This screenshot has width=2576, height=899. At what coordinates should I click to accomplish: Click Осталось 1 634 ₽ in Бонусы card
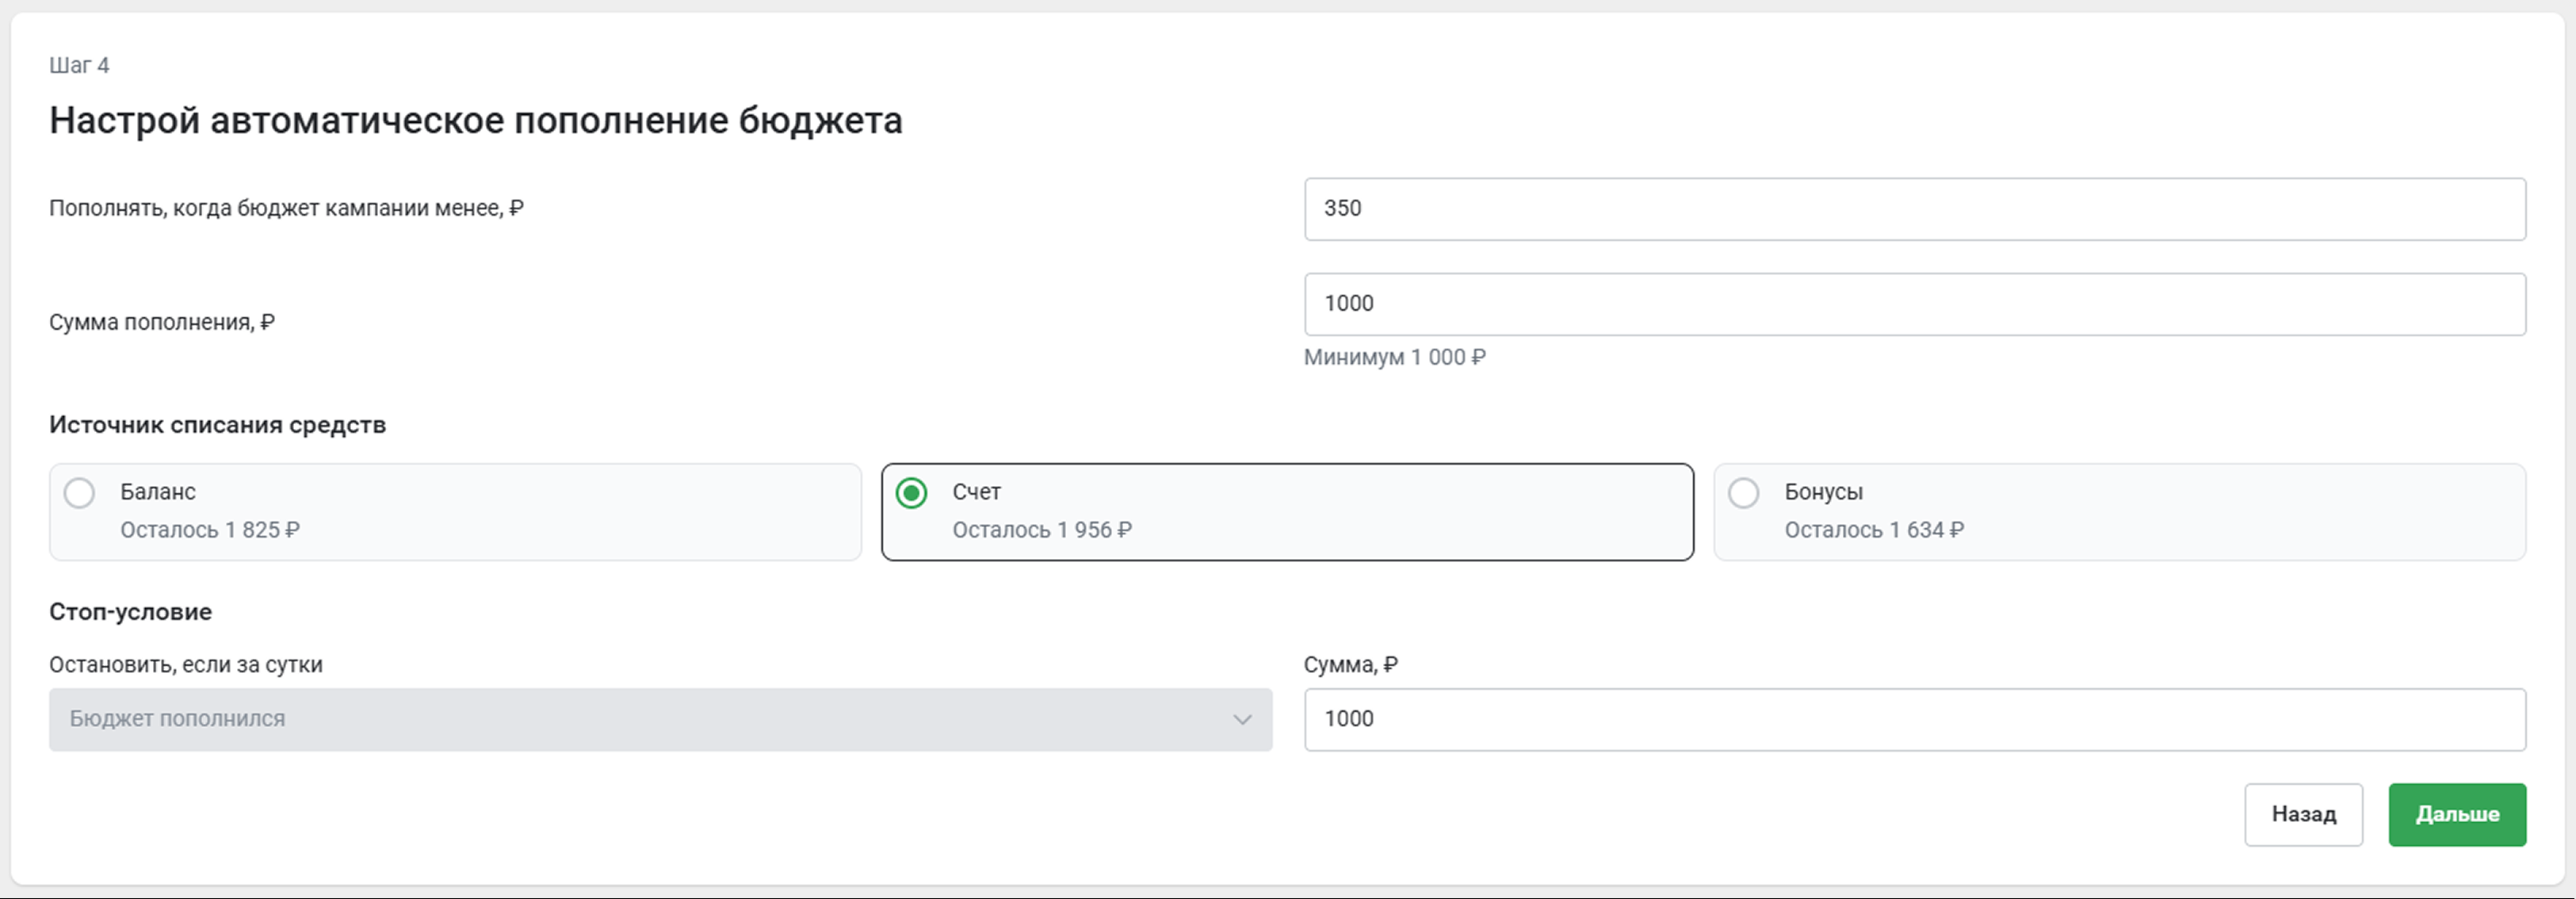coord(1874,530)
